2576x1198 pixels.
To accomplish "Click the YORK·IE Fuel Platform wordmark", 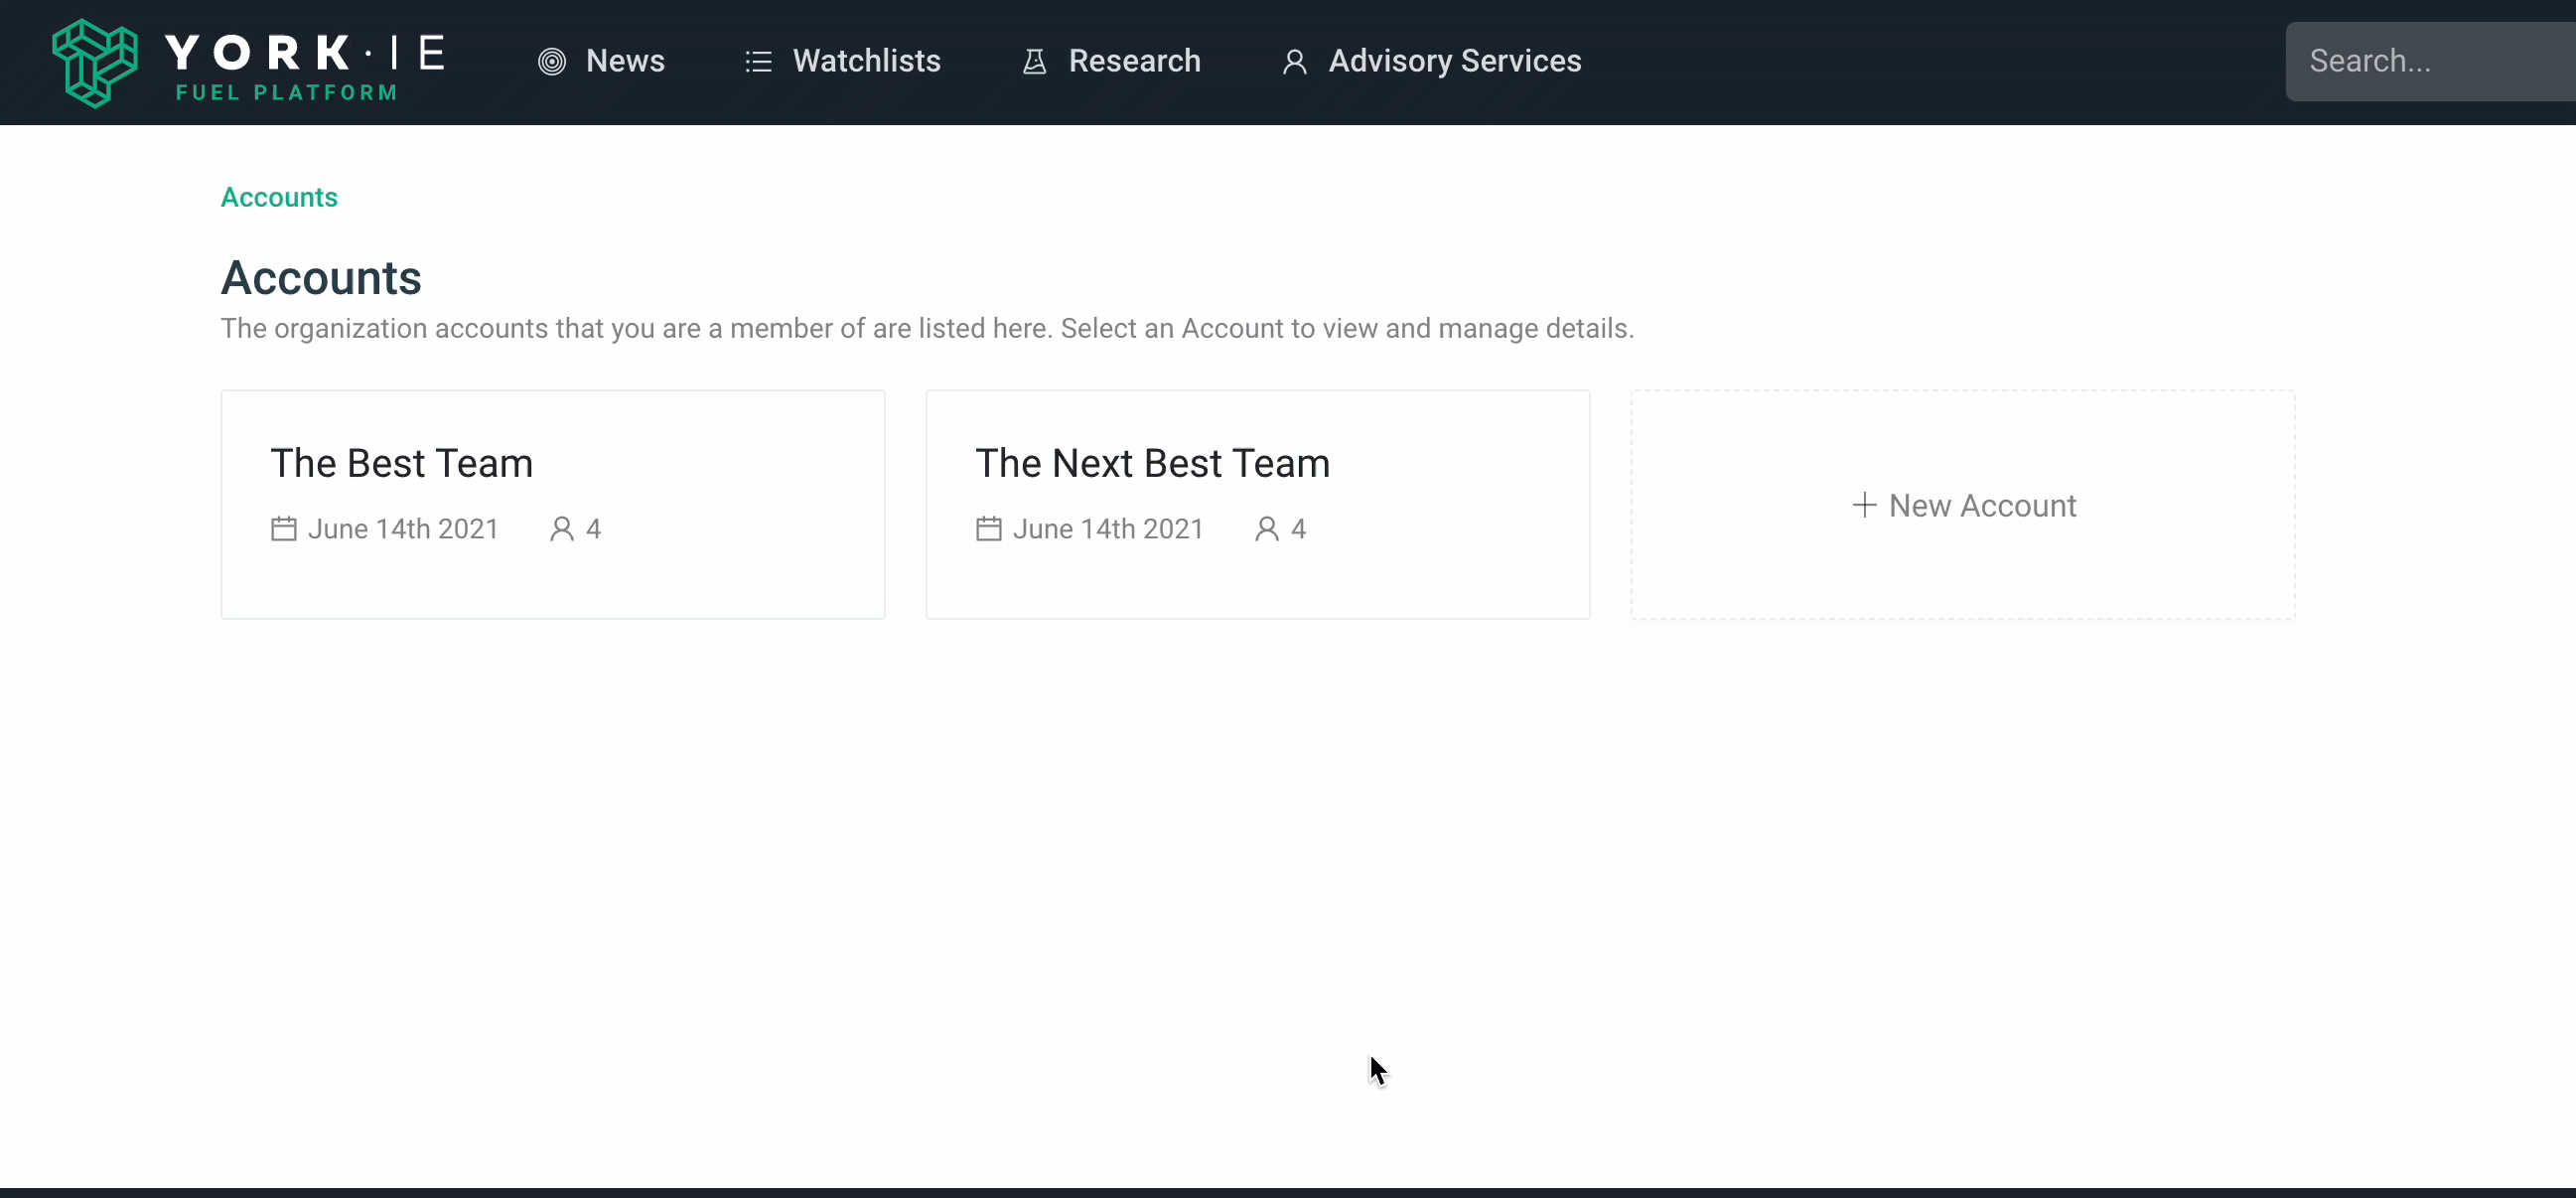I will pyautogui.click(x=306, y=67).
